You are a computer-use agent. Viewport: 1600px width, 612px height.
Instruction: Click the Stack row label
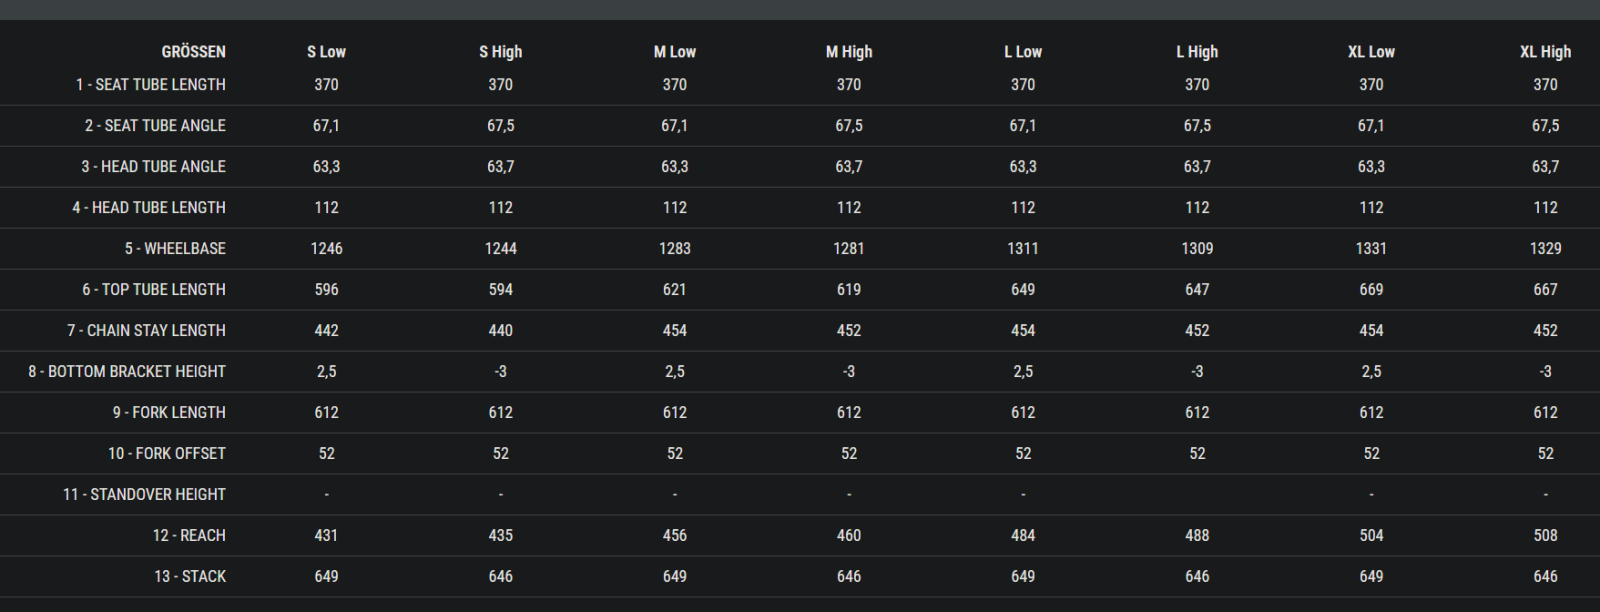[x=190, y=577]
